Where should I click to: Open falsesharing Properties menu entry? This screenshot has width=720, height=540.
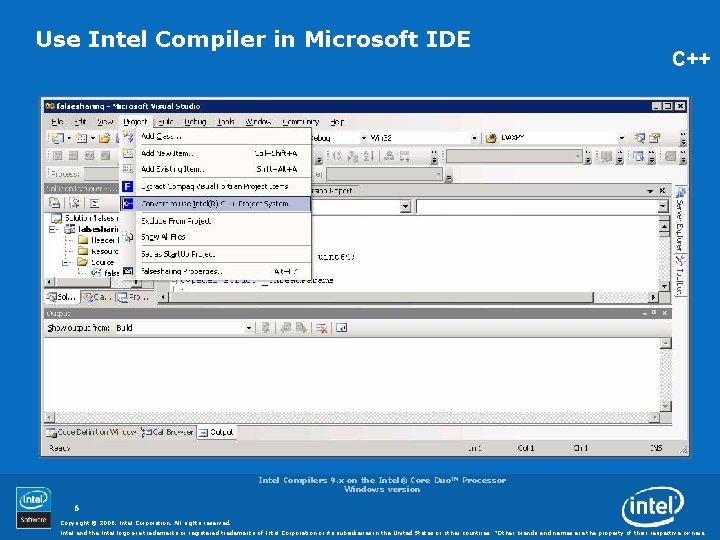pos(216,271)
